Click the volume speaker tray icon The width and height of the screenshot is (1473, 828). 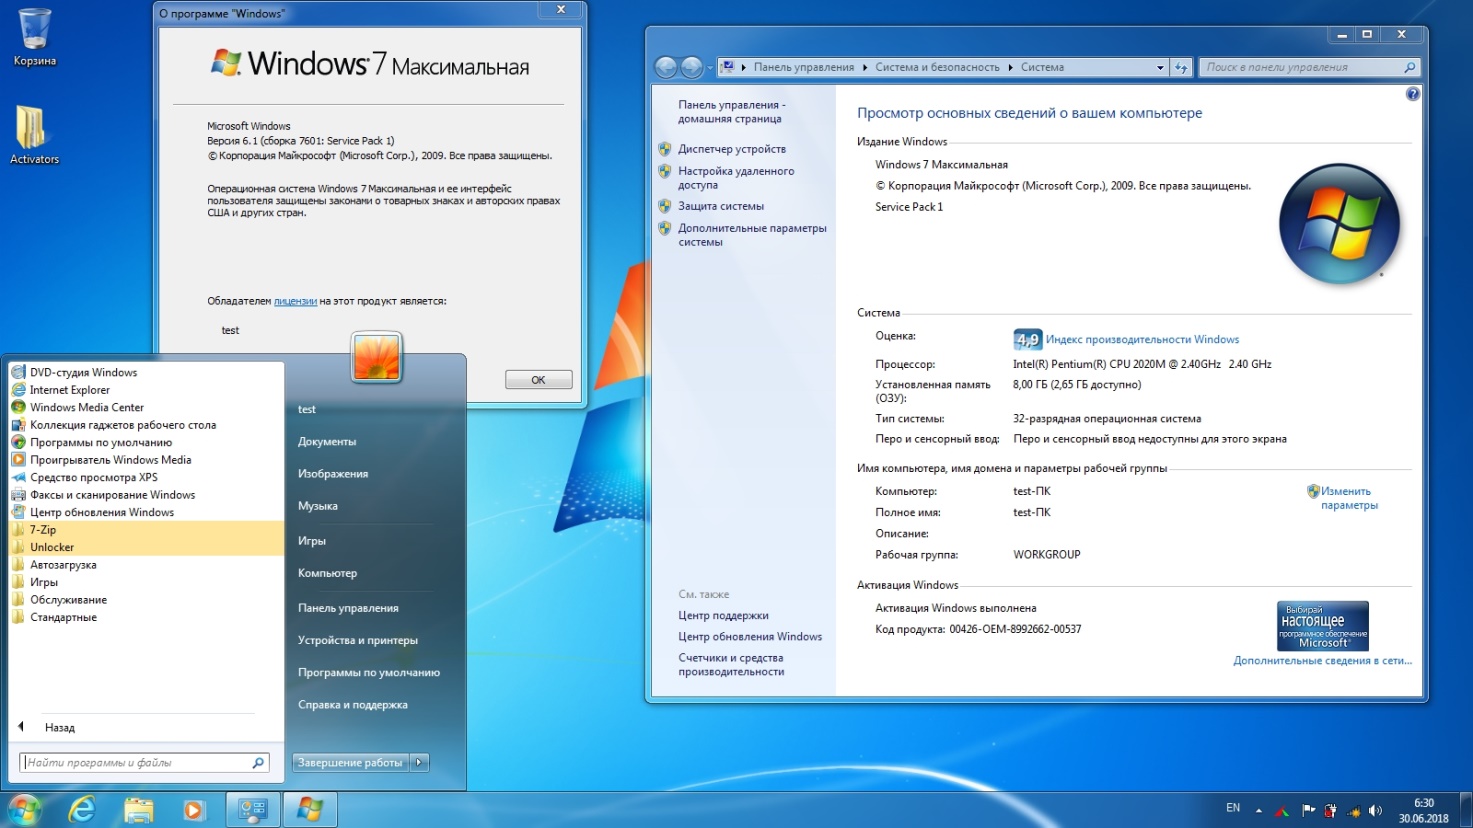click(1375, 810)
